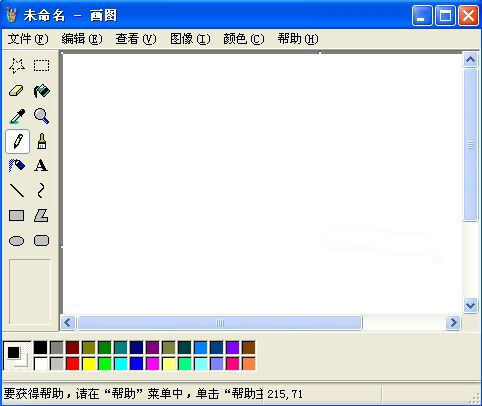
Task: Pick the Eraser tool
Action: click(x=17, y=91)
